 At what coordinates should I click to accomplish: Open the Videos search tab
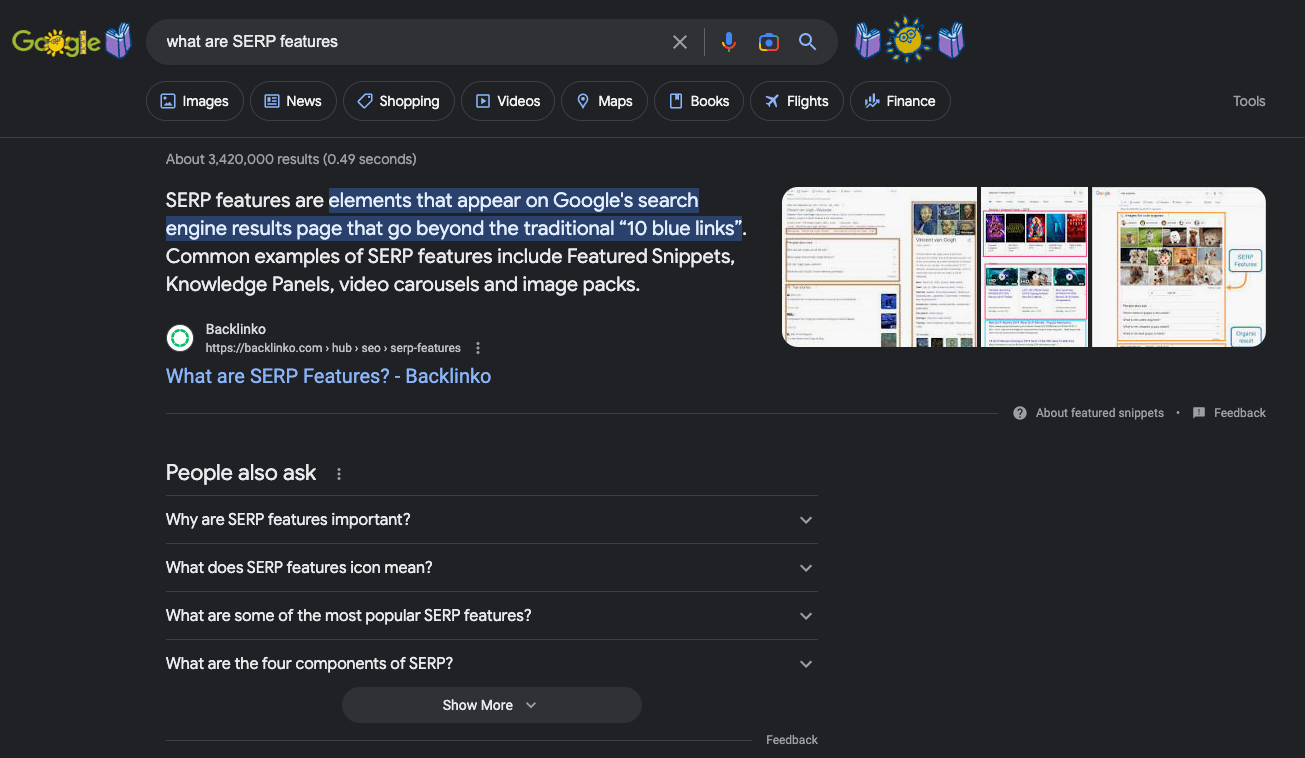pyautogui.click(x=507, y=100)
